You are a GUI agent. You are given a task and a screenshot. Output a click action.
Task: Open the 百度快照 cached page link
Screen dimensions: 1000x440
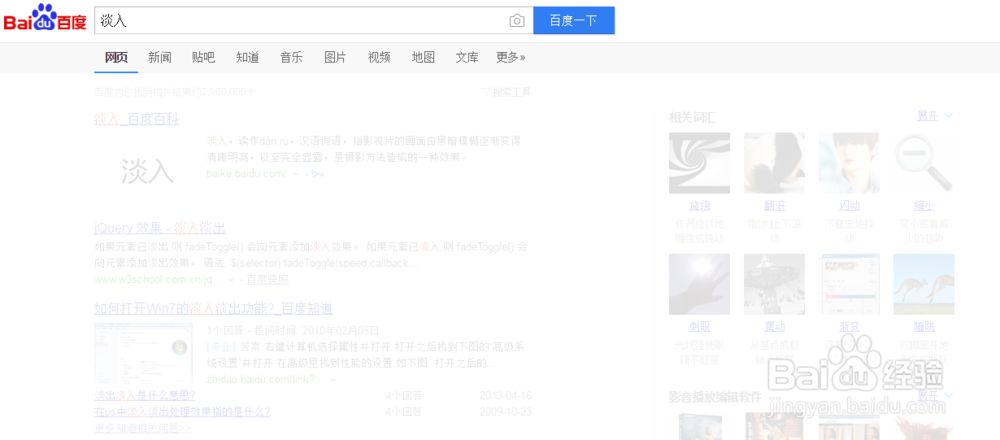[x=267, y=279]
